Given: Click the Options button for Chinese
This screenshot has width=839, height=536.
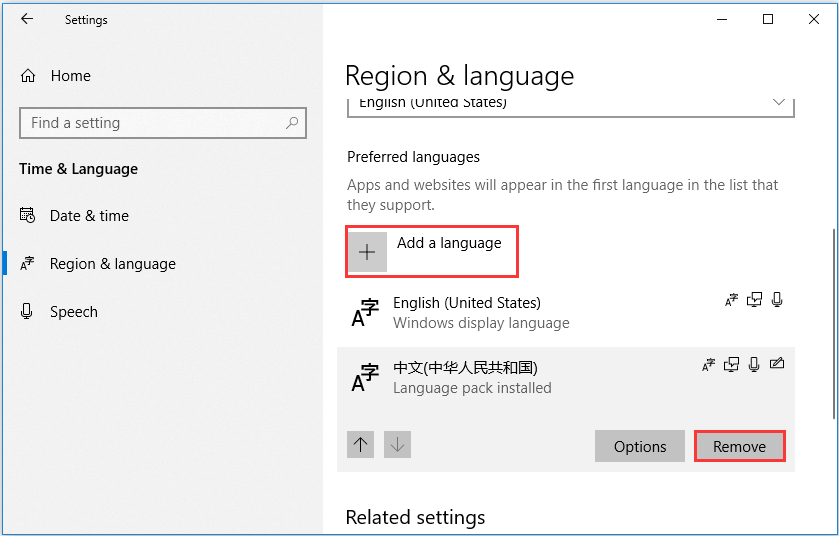Looking at the screenshot, I should [640, 446].
